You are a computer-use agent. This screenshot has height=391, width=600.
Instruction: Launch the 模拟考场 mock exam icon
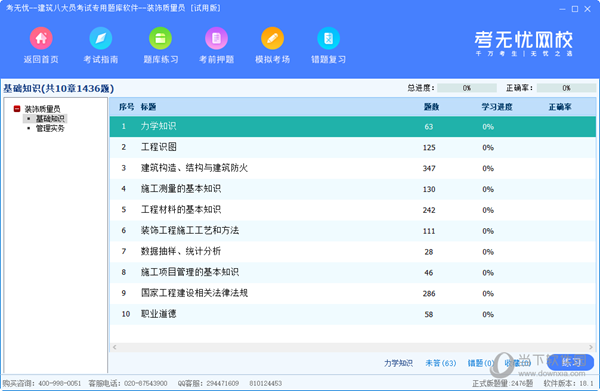(272, 38)
